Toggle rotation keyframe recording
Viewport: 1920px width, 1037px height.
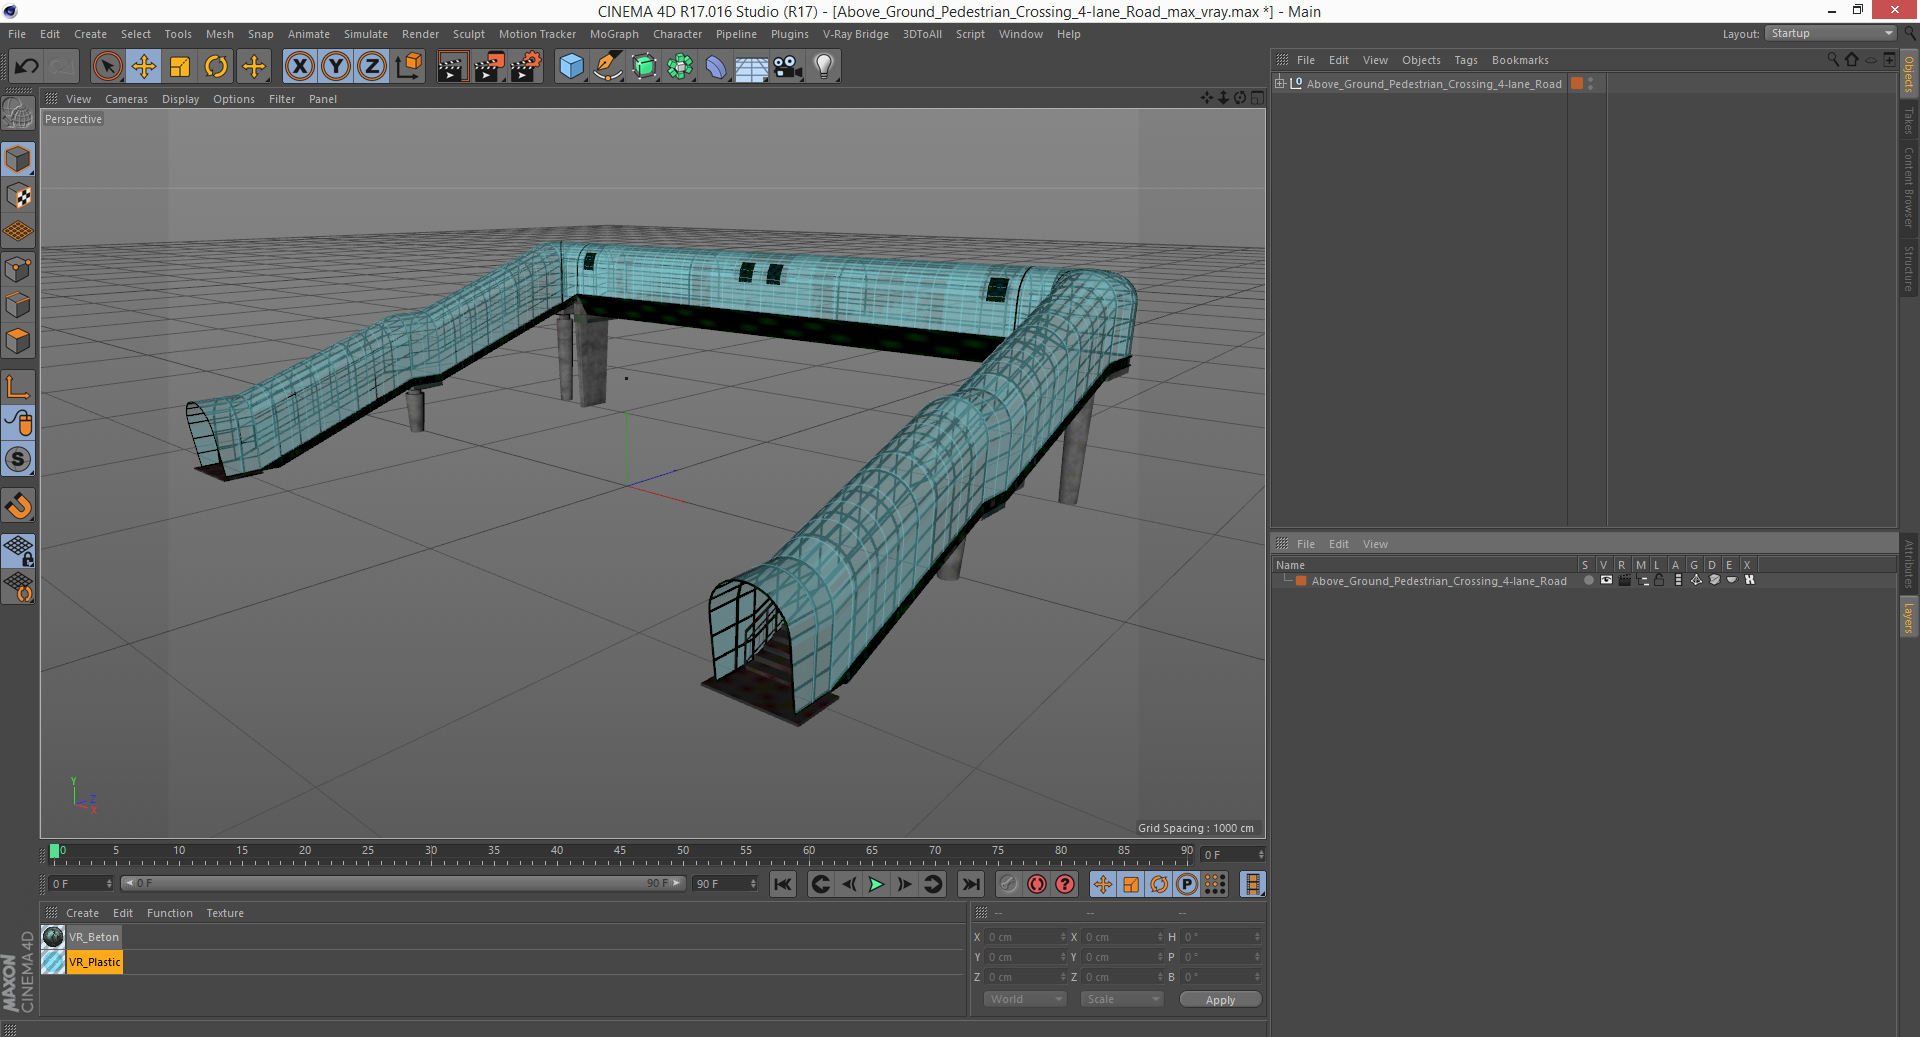[1159, 884]
